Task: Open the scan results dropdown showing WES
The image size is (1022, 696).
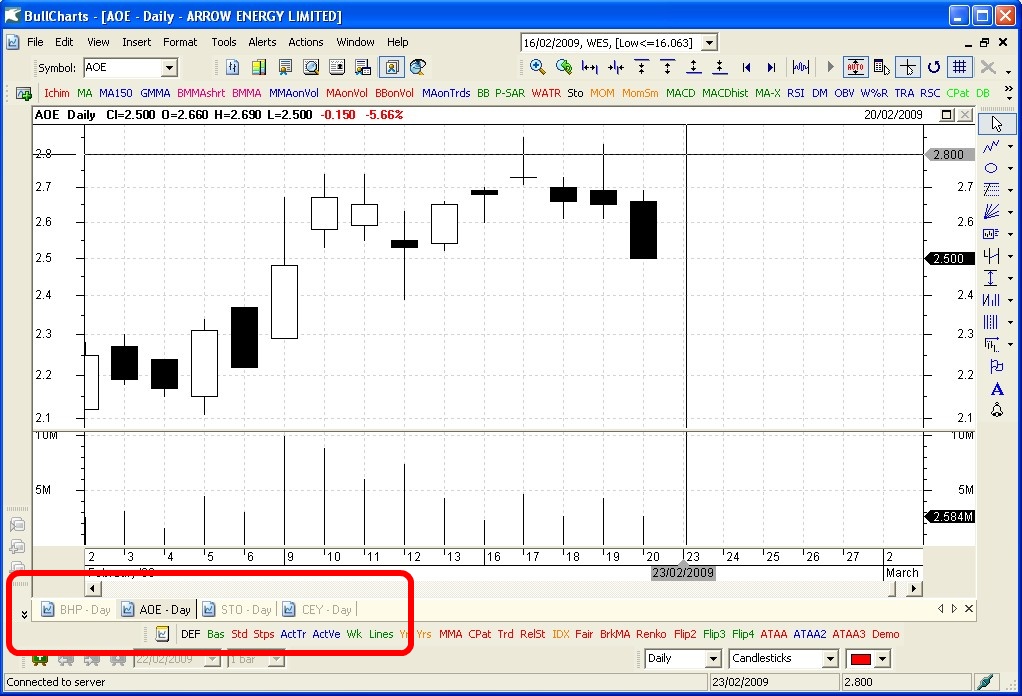Action: [710, 42]
